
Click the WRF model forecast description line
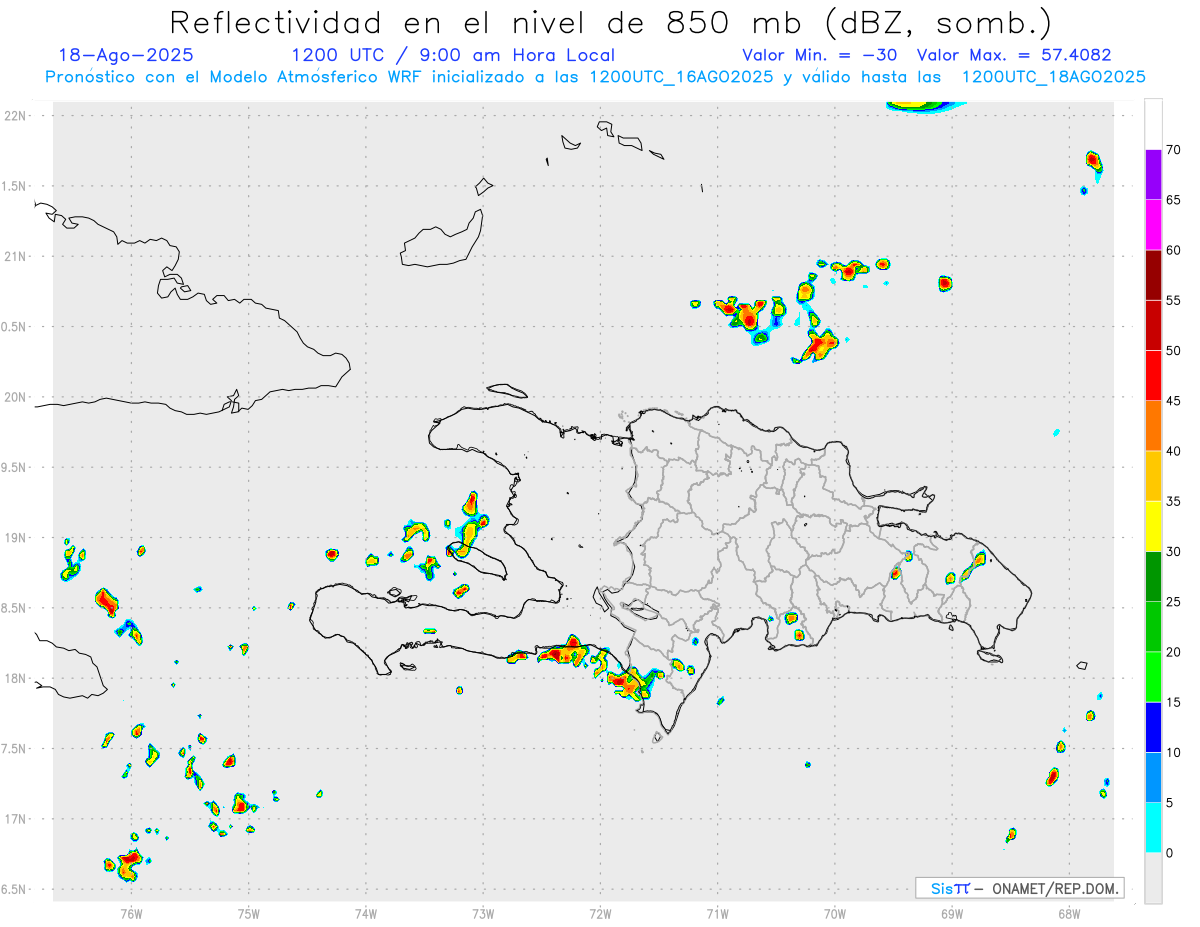tap(596, 77)
